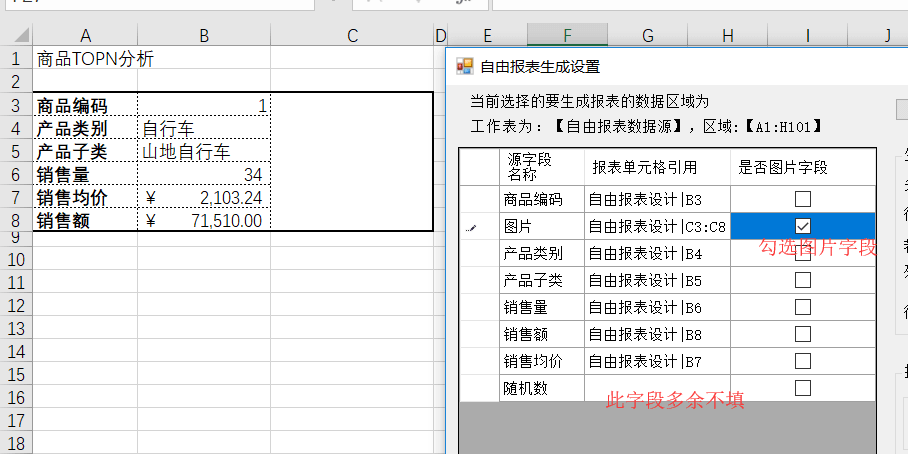Click the 商品编码 label cell in worksheet
908x454 pixels.
pyautogui.click(x=85, y=105)
